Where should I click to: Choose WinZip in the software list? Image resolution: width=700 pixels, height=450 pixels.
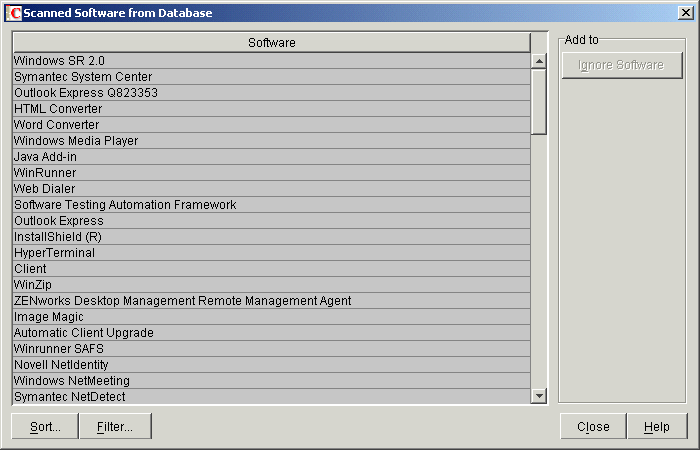tap(272, 285)
